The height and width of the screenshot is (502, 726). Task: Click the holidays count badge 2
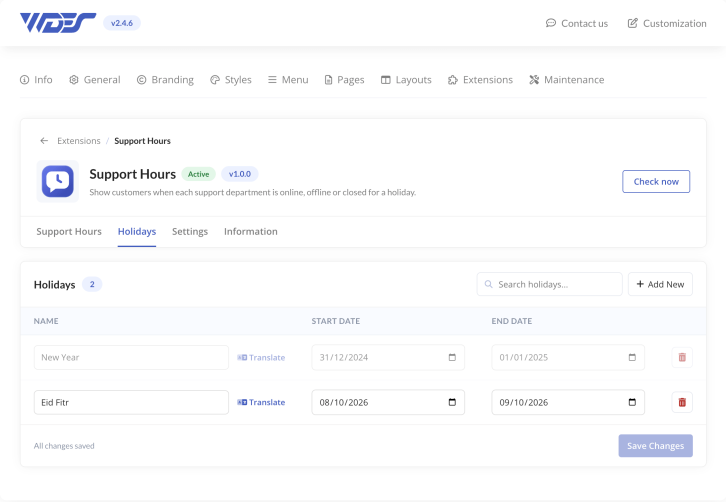92,284
